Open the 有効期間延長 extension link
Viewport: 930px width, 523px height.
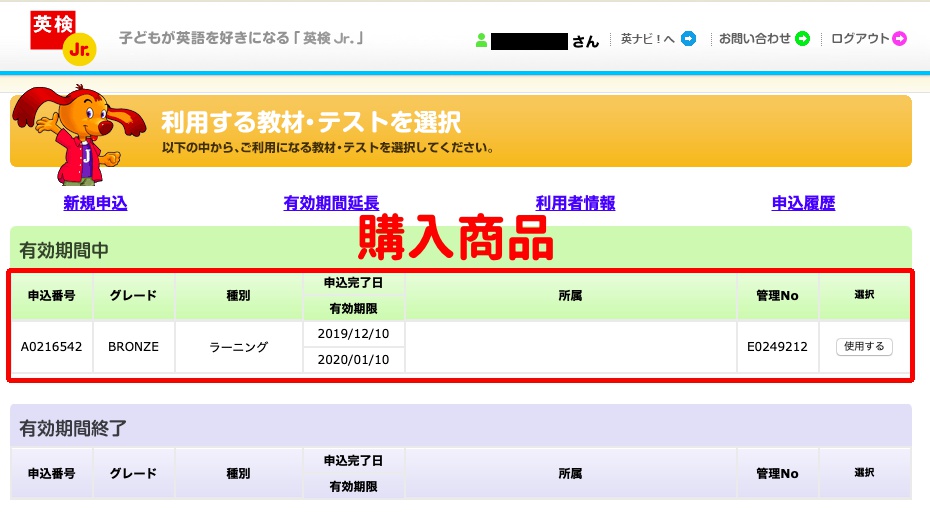(331, 203)
